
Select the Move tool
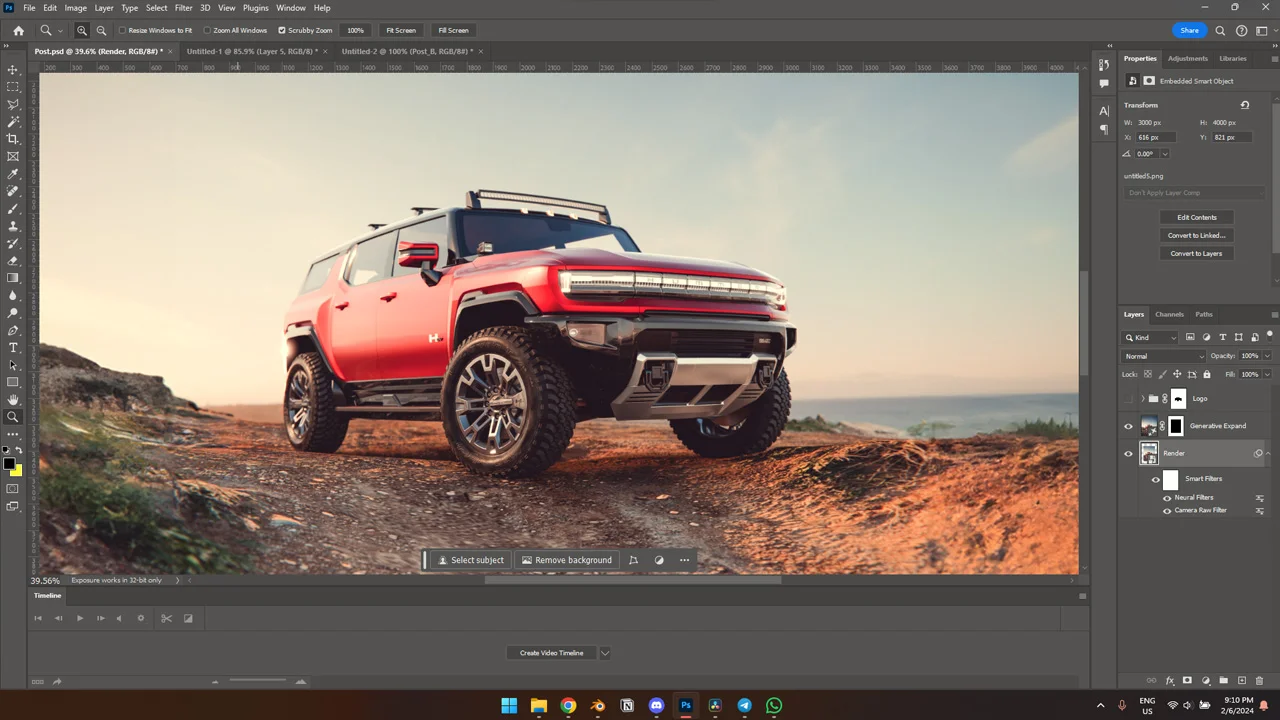[13, 70]
